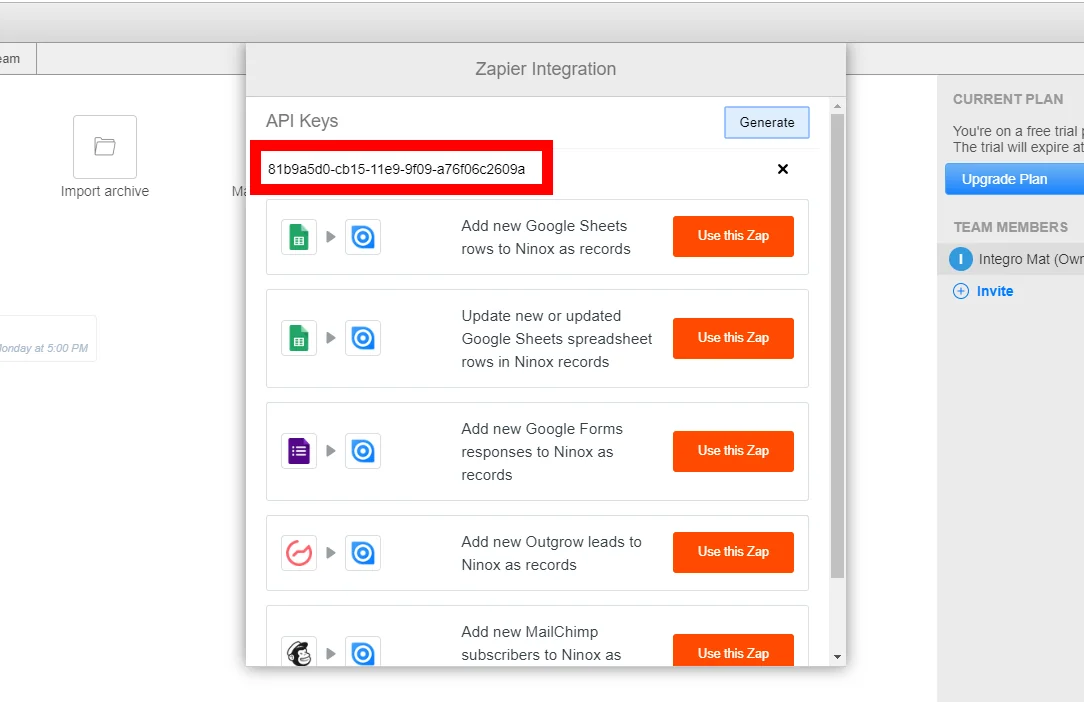
Task: Delete the API key with the X icon
Action: [783, 169]
